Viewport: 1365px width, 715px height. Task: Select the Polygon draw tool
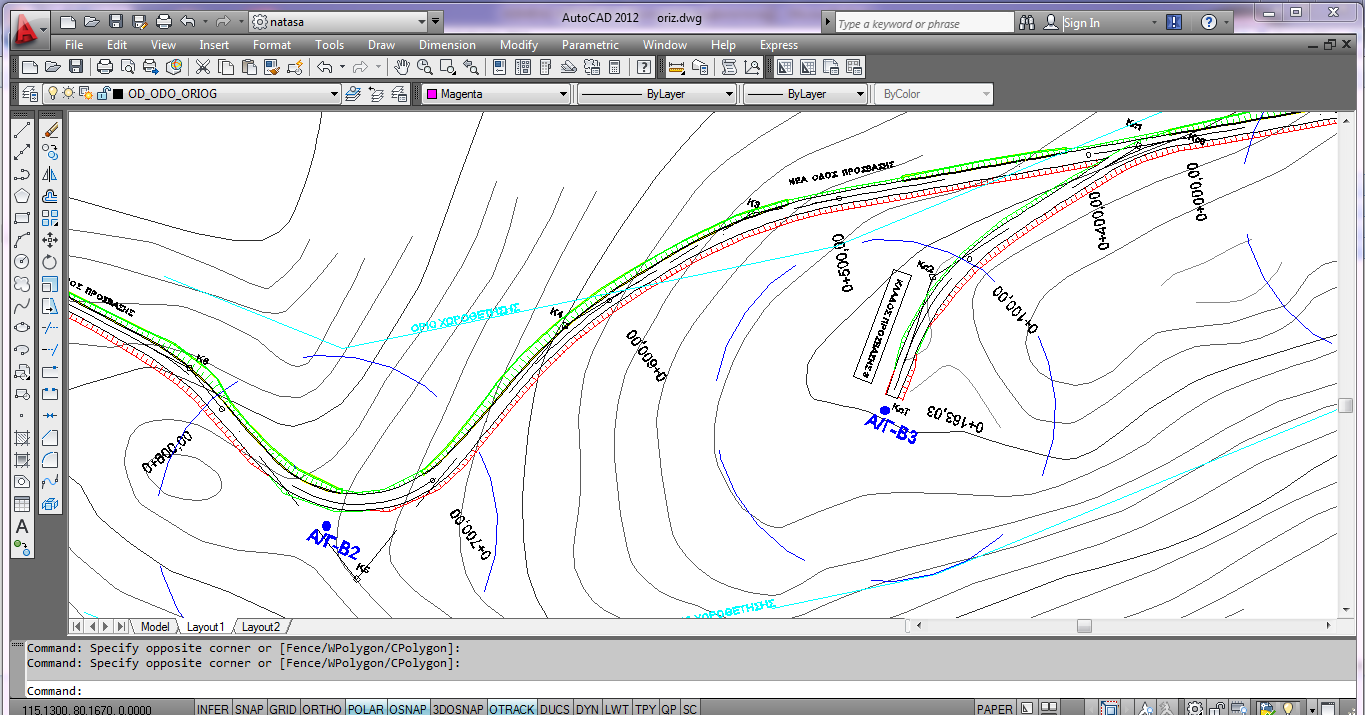(22, 196)
